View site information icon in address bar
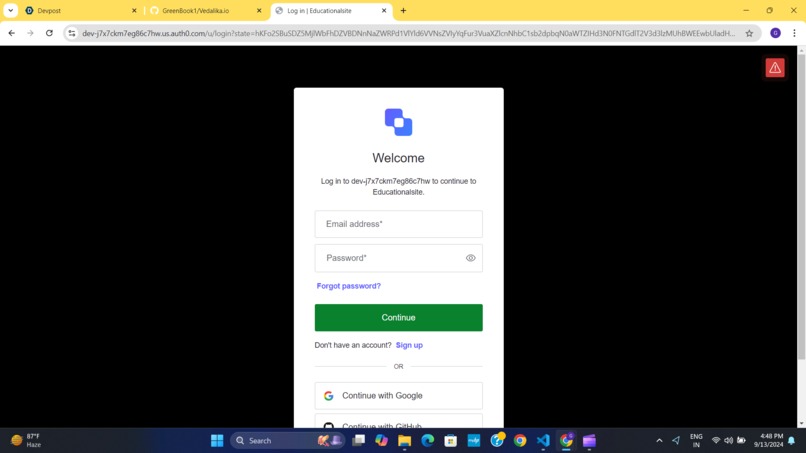The width and height of the screenshot is (806, 453). (72, 33)
